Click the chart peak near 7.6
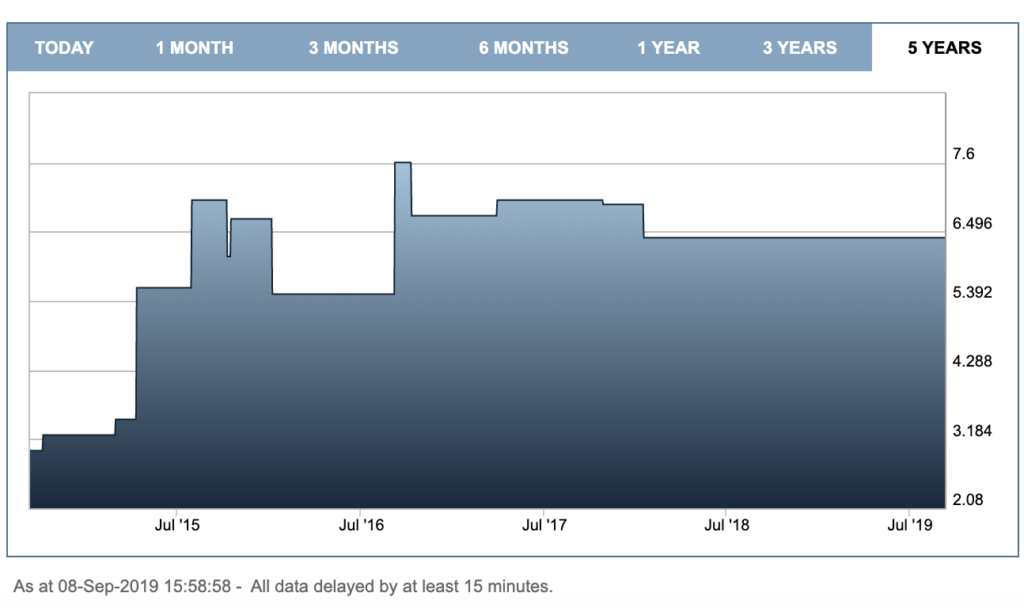 403,163
